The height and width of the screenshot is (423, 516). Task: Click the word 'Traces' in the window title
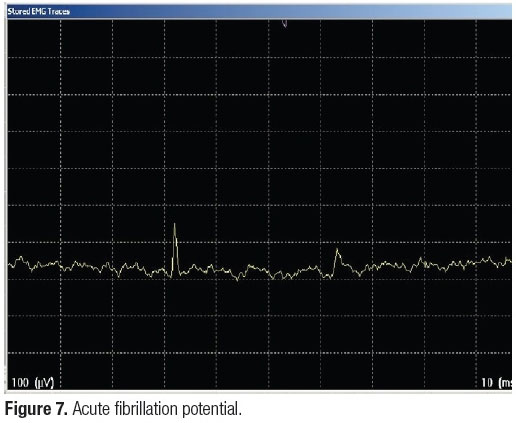(x=59, y=12)
